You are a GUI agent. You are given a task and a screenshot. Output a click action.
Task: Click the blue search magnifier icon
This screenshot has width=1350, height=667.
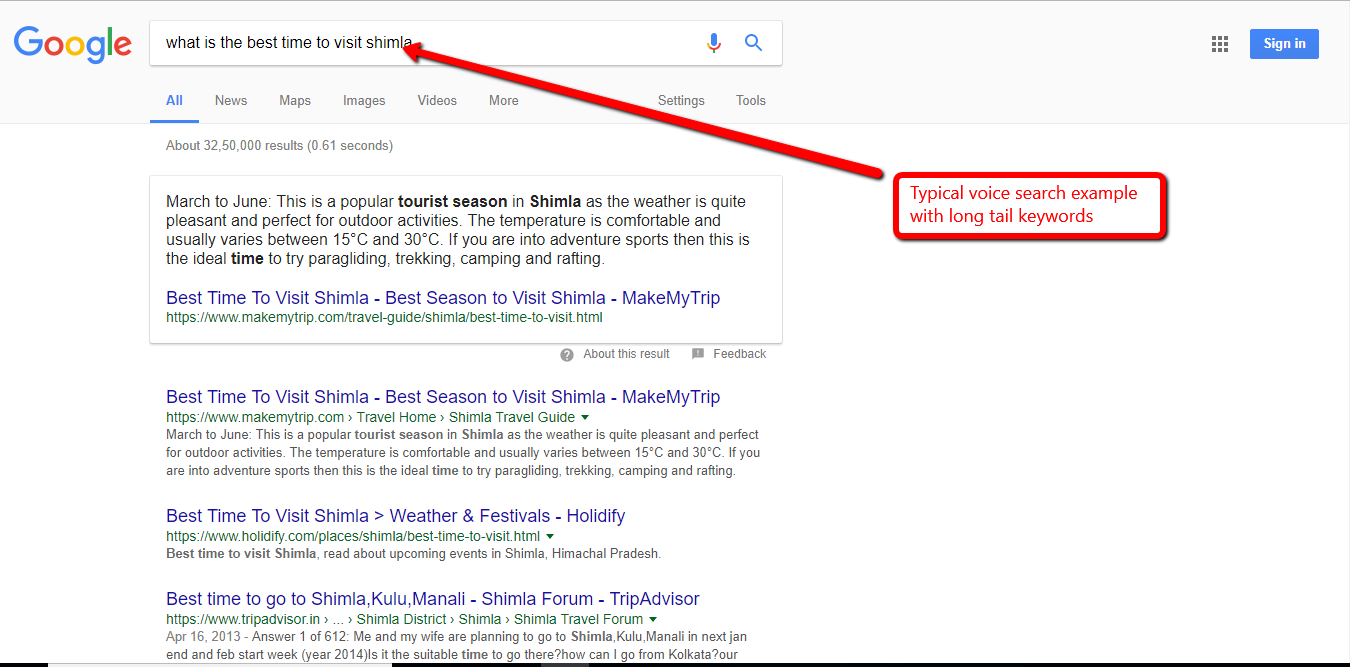point(754,43)
